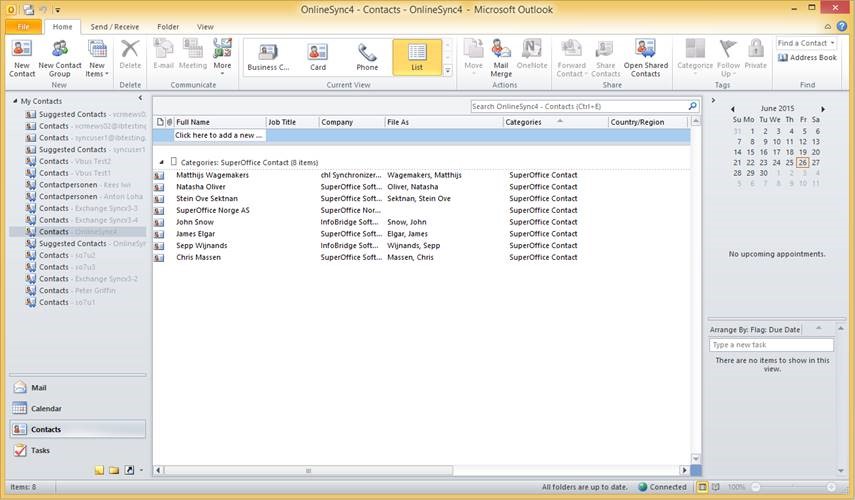Click in the Search OnlineSync4 Contacts box
This screenshot has height=500, width=855.
[579, 106]
